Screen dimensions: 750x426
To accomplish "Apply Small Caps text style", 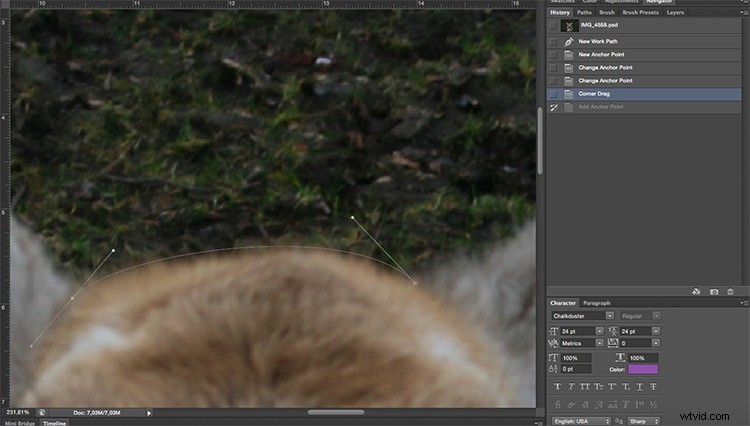I will click(598, 386).
